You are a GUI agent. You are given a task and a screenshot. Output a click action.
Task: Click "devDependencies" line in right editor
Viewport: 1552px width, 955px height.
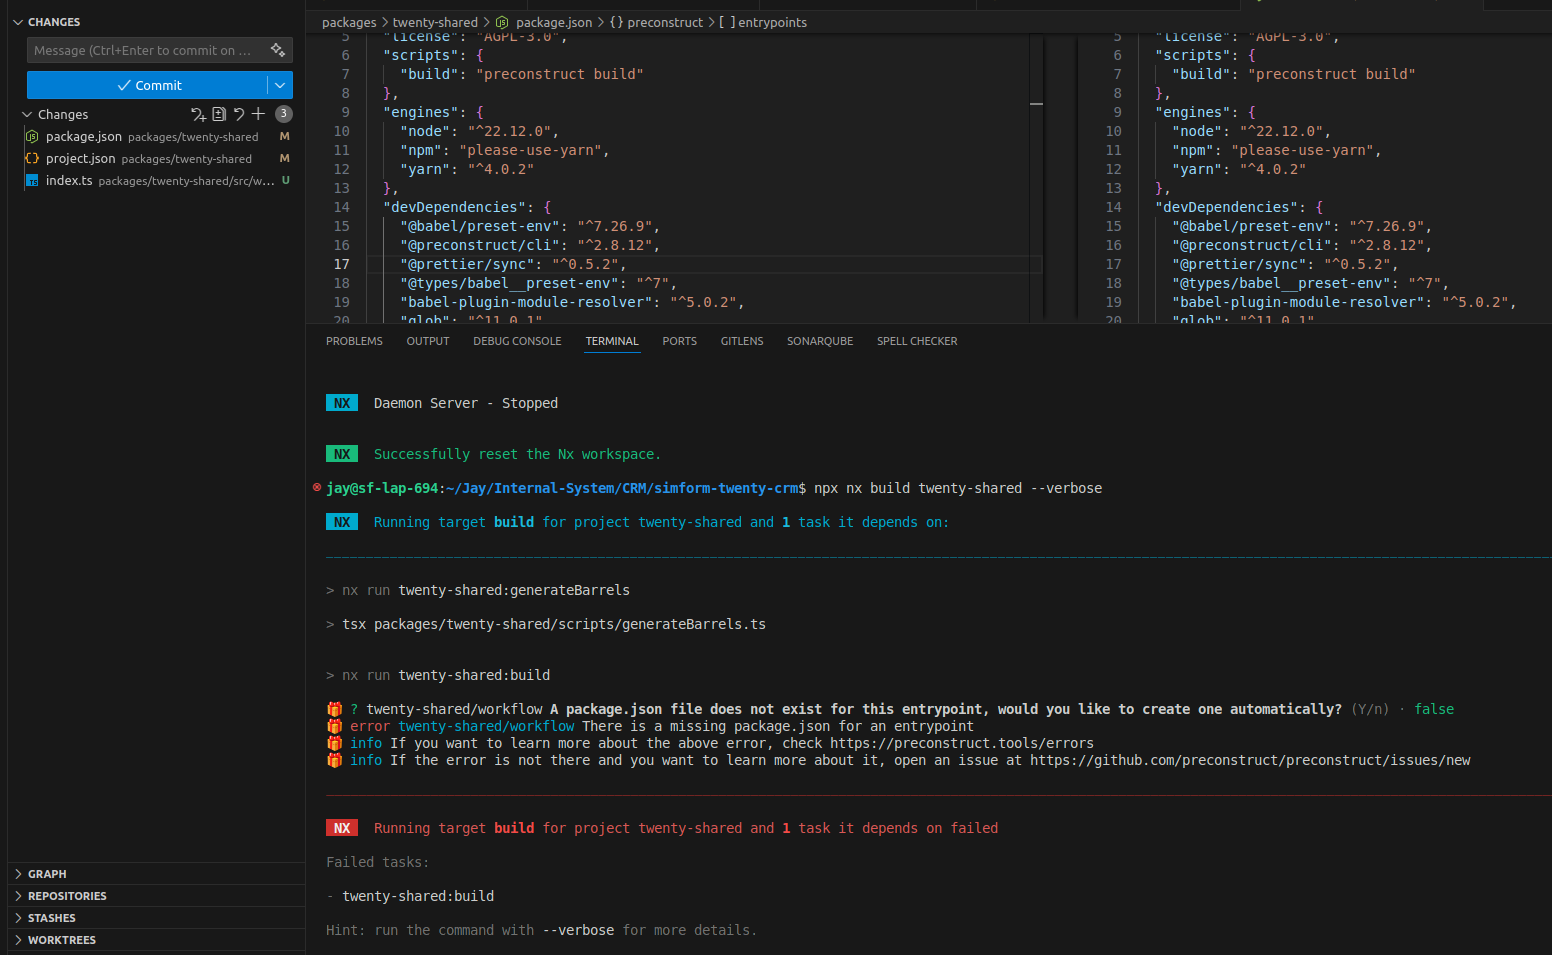(x=1239, y=207)
